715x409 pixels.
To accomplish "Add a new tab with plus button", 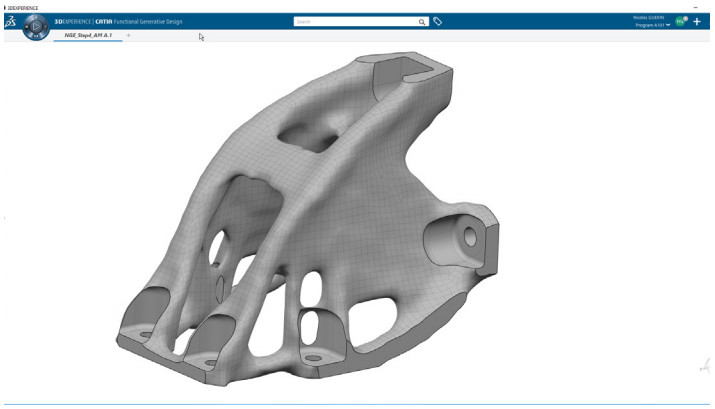I will pos(128,35).
